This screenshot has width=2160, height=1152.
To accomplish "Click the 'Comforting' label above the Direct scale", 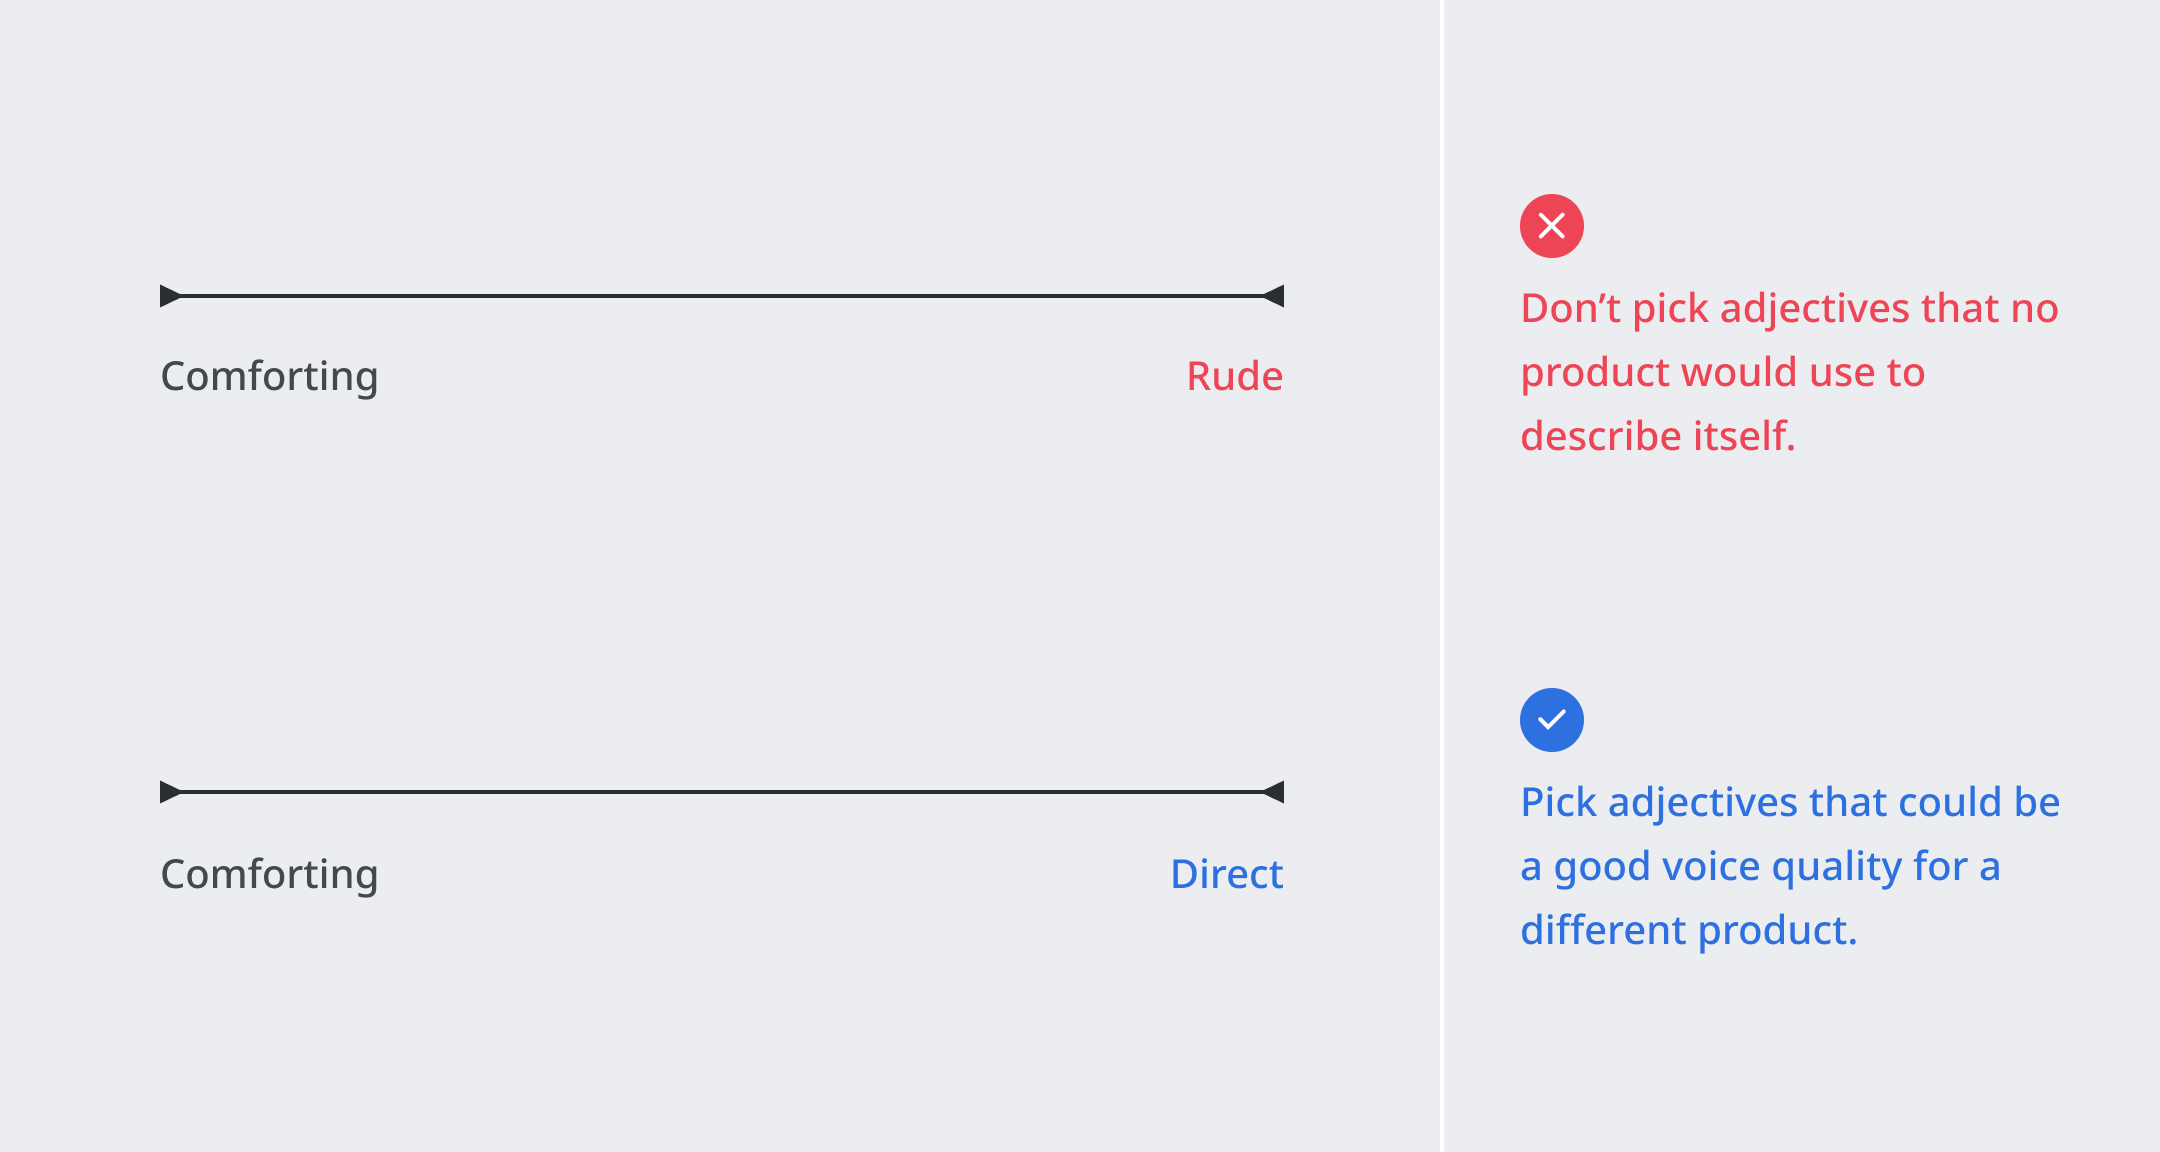I will 269,874.
